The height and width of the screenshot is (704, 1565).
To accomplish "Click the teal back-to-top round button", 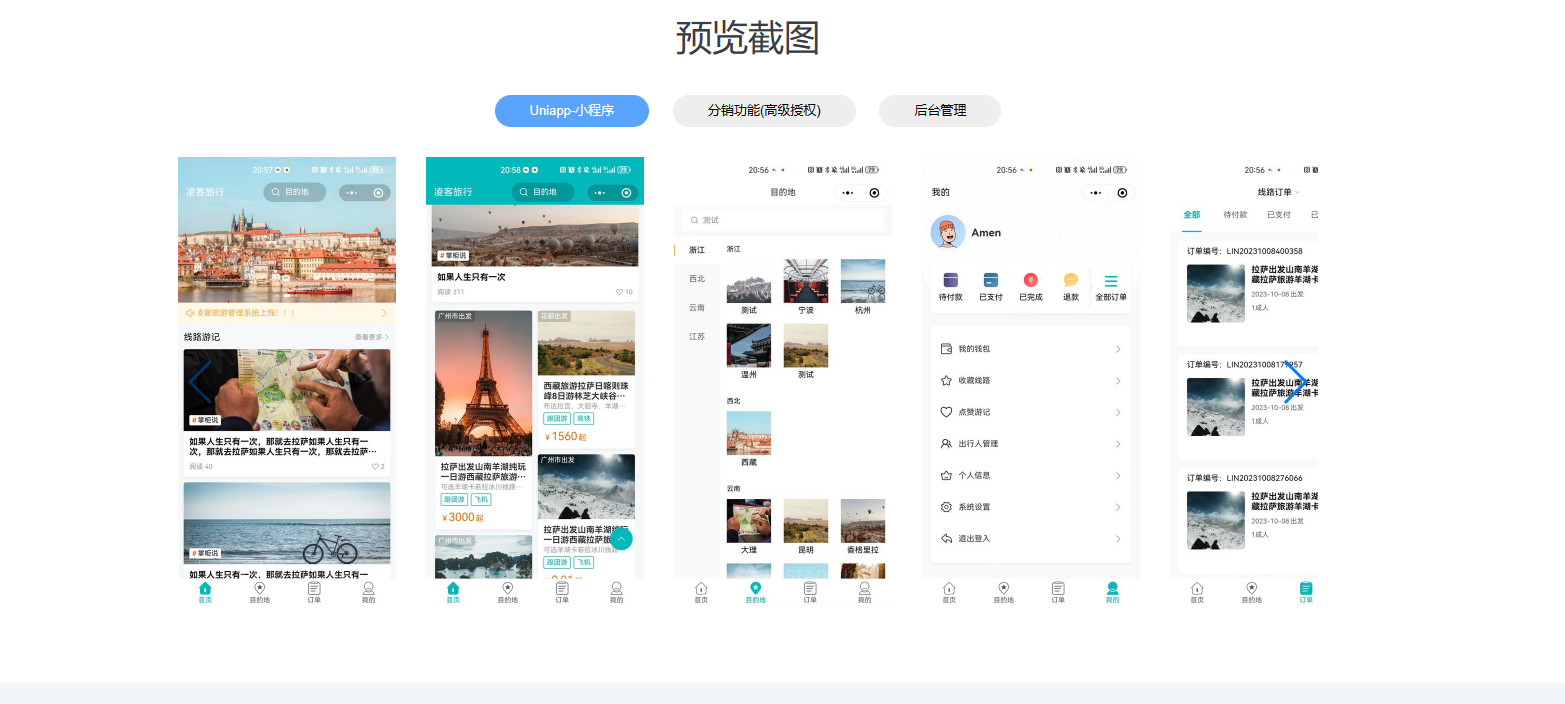I will [x=621, y=539].
